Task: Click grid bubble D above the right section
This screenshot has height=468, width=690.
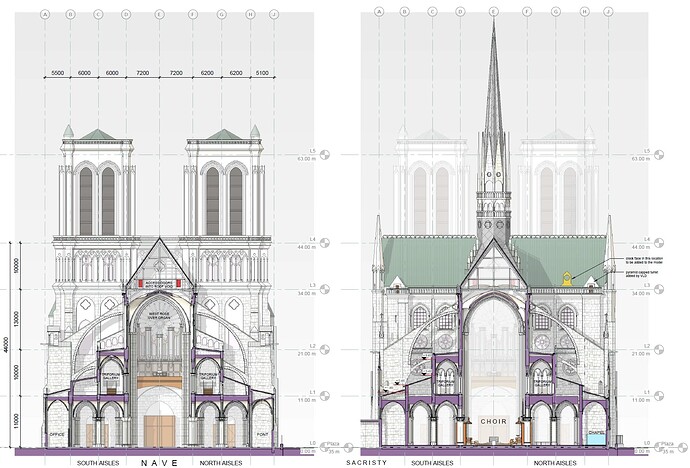Action: point(460,12)
